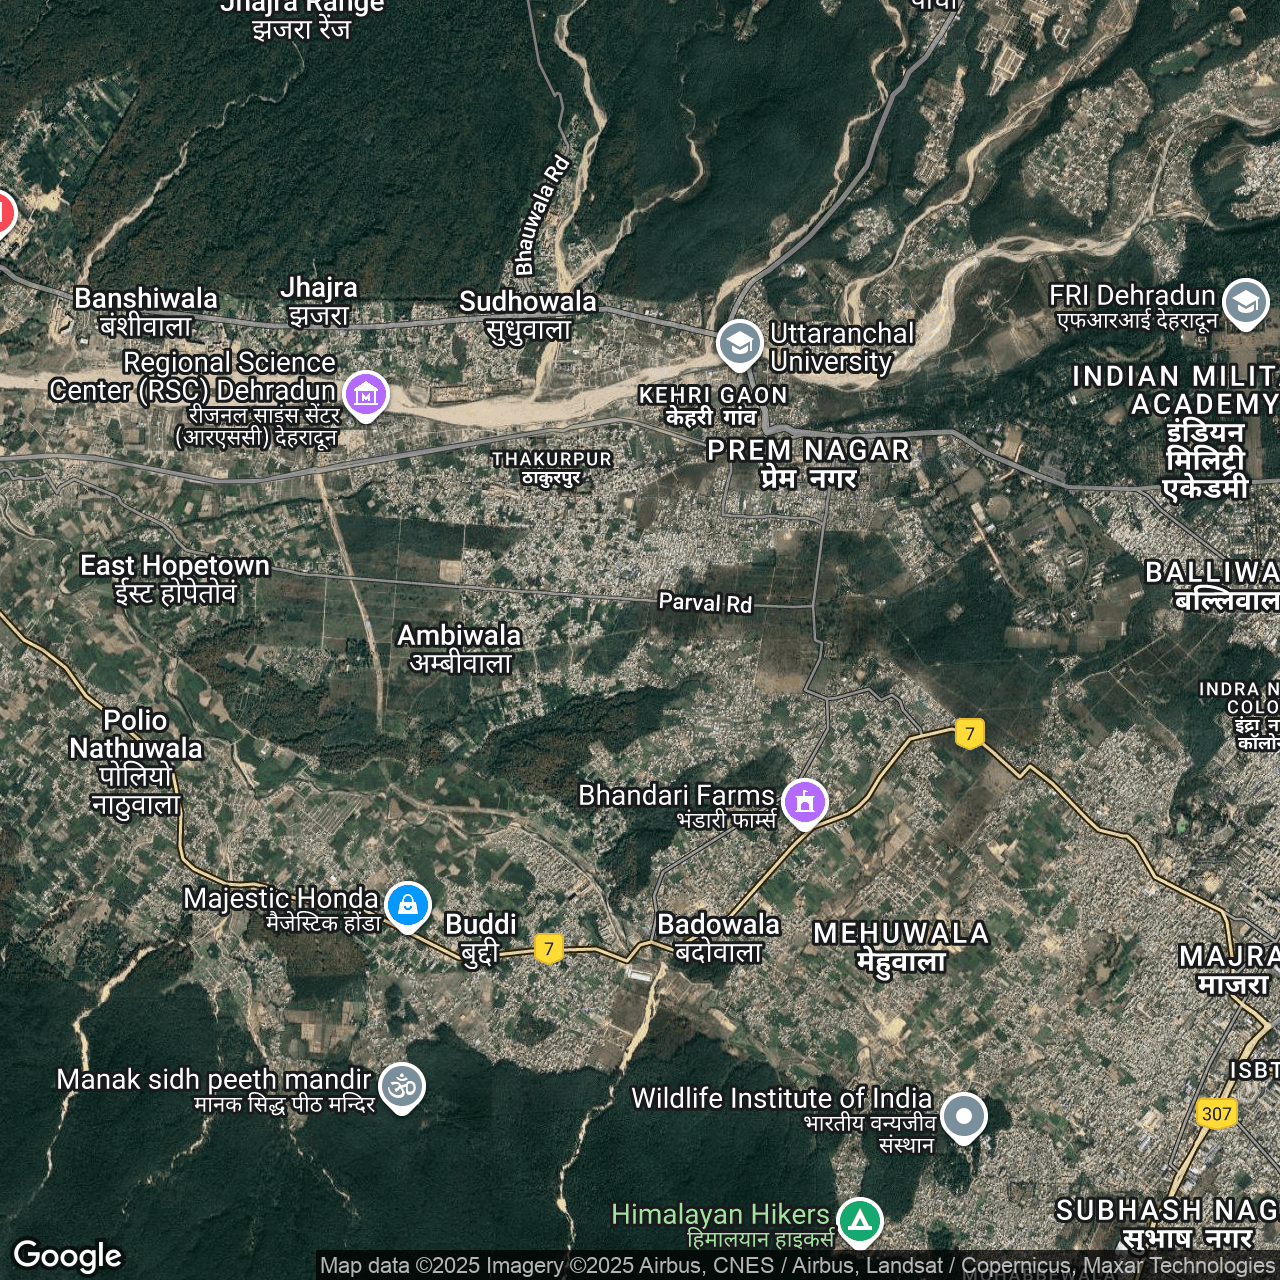Select the FRI Dehradun graduation cap pin
The width and height of the screenshot is (1280, 1280).
tap(1246, 302)
